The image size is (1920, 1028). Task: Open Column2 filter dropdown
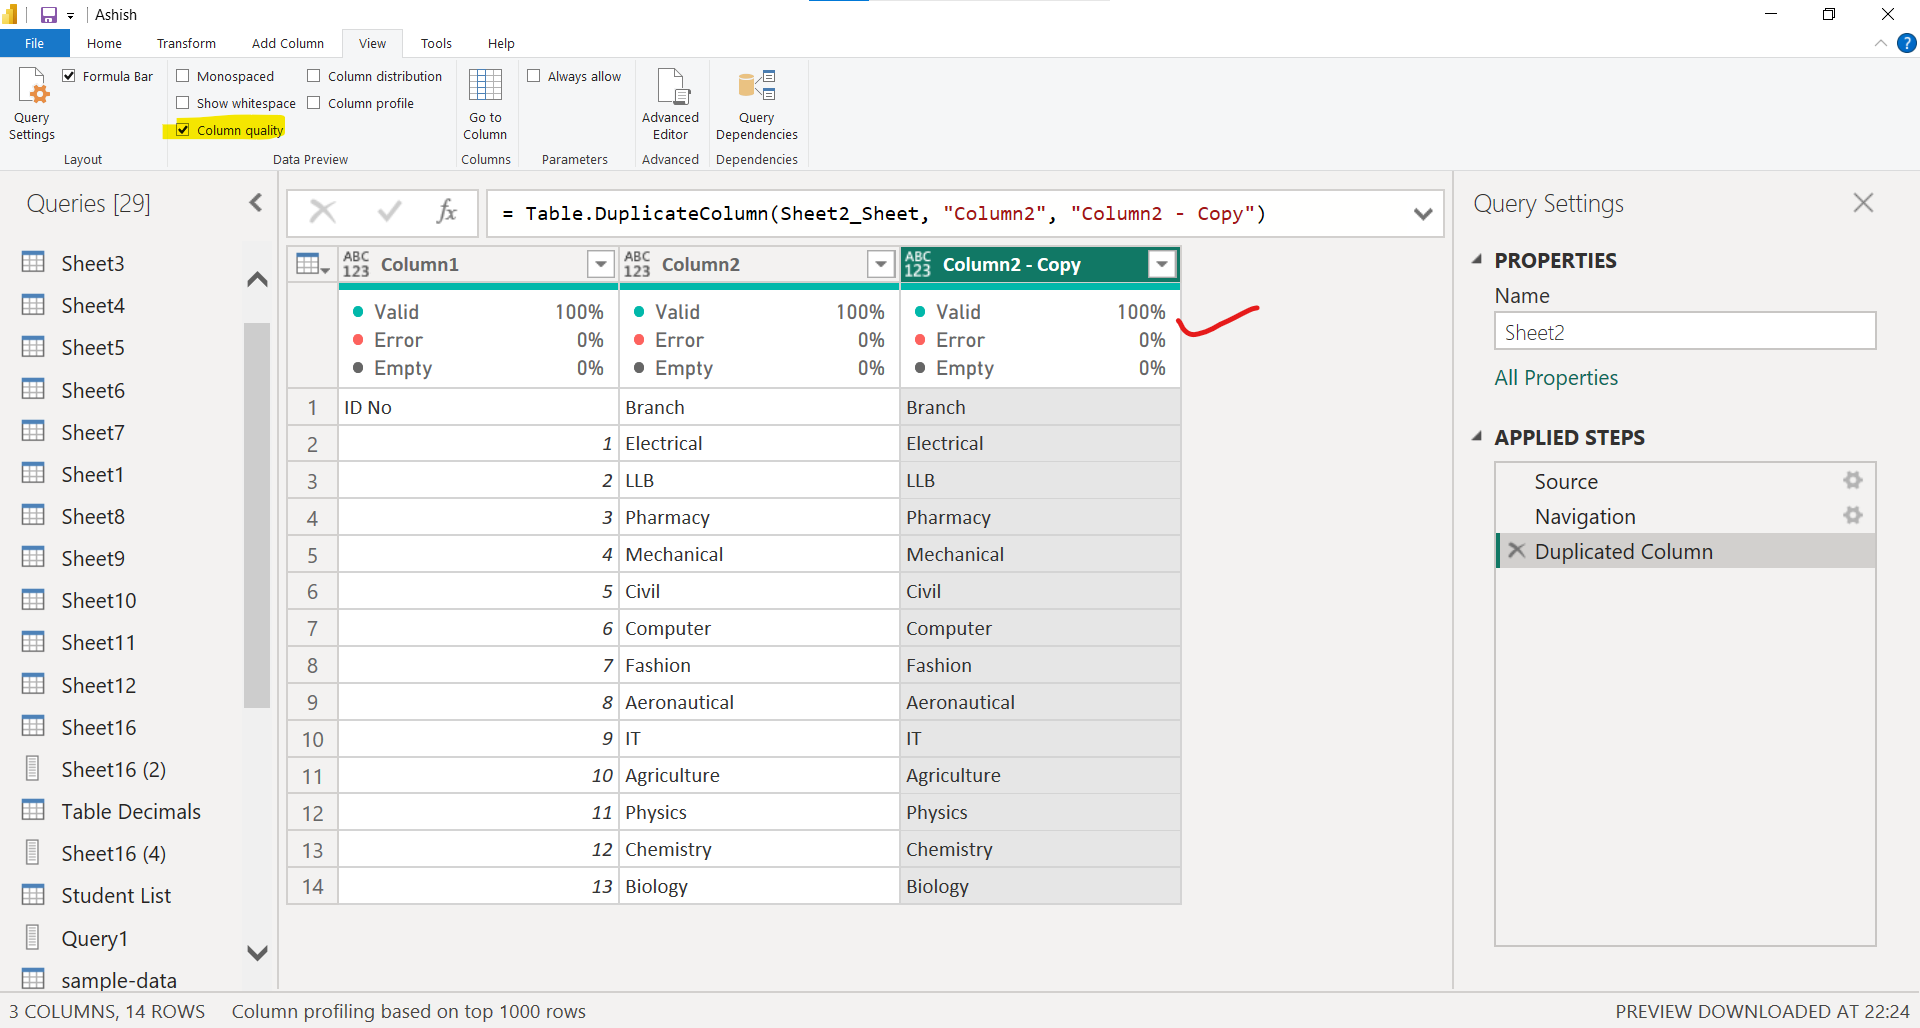tap(880, 264)
